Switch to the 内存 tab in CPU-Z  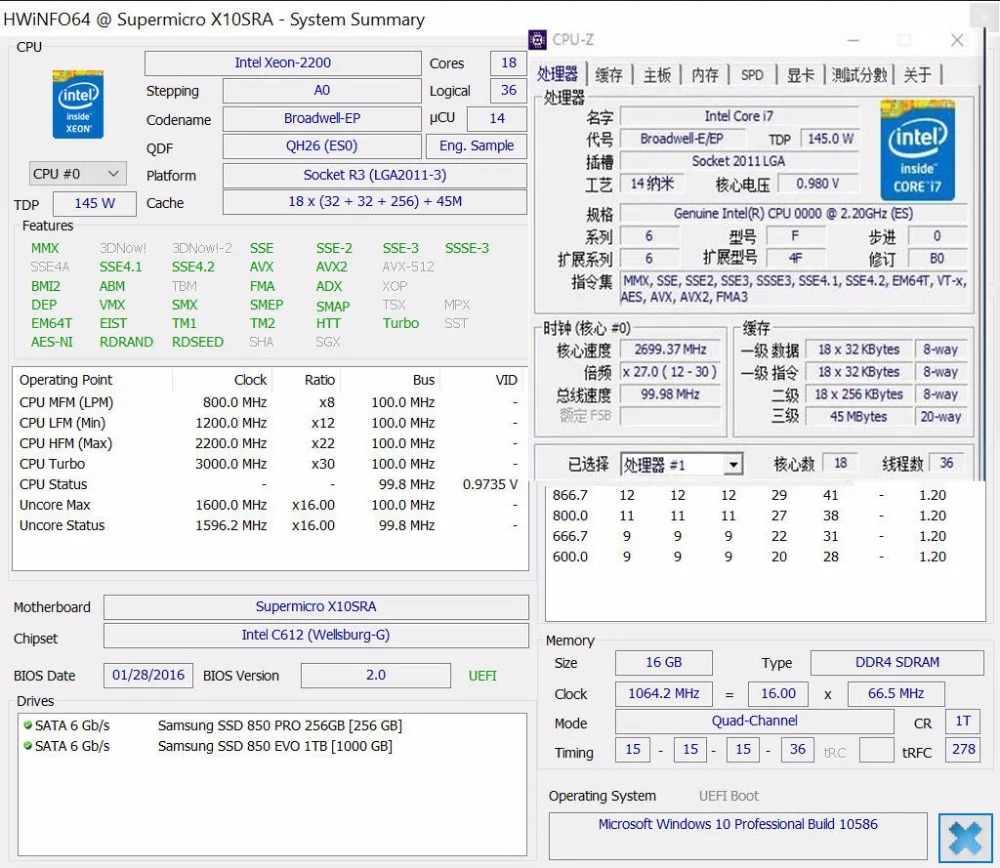pyautogui.click(x=705, y=75)
